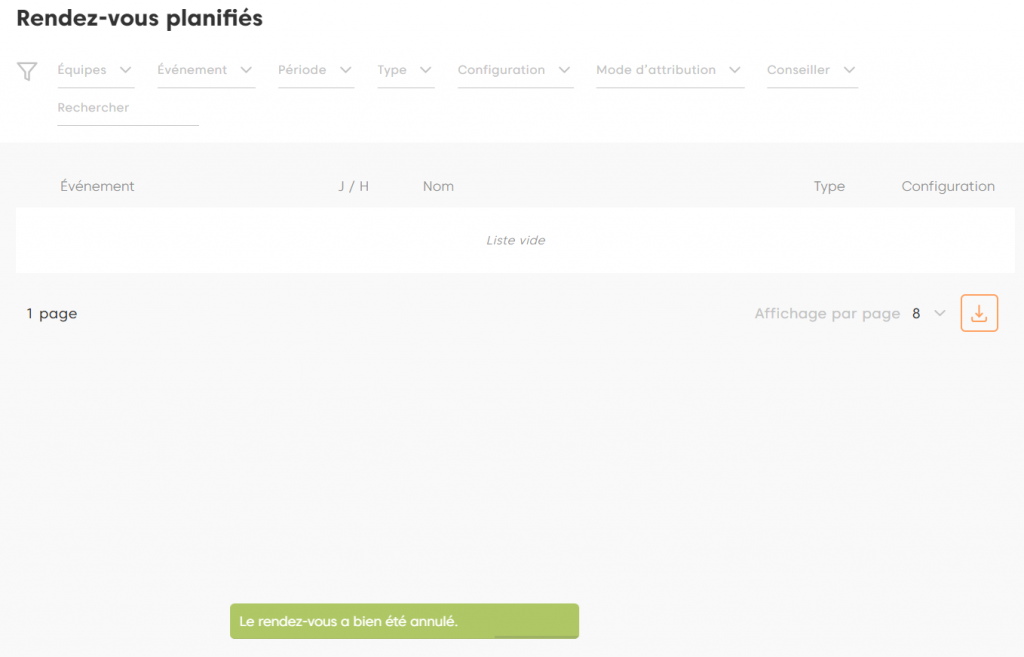The image size is (1024, 657).
Task: Click the orange download export icon
Action: point(979,313)
